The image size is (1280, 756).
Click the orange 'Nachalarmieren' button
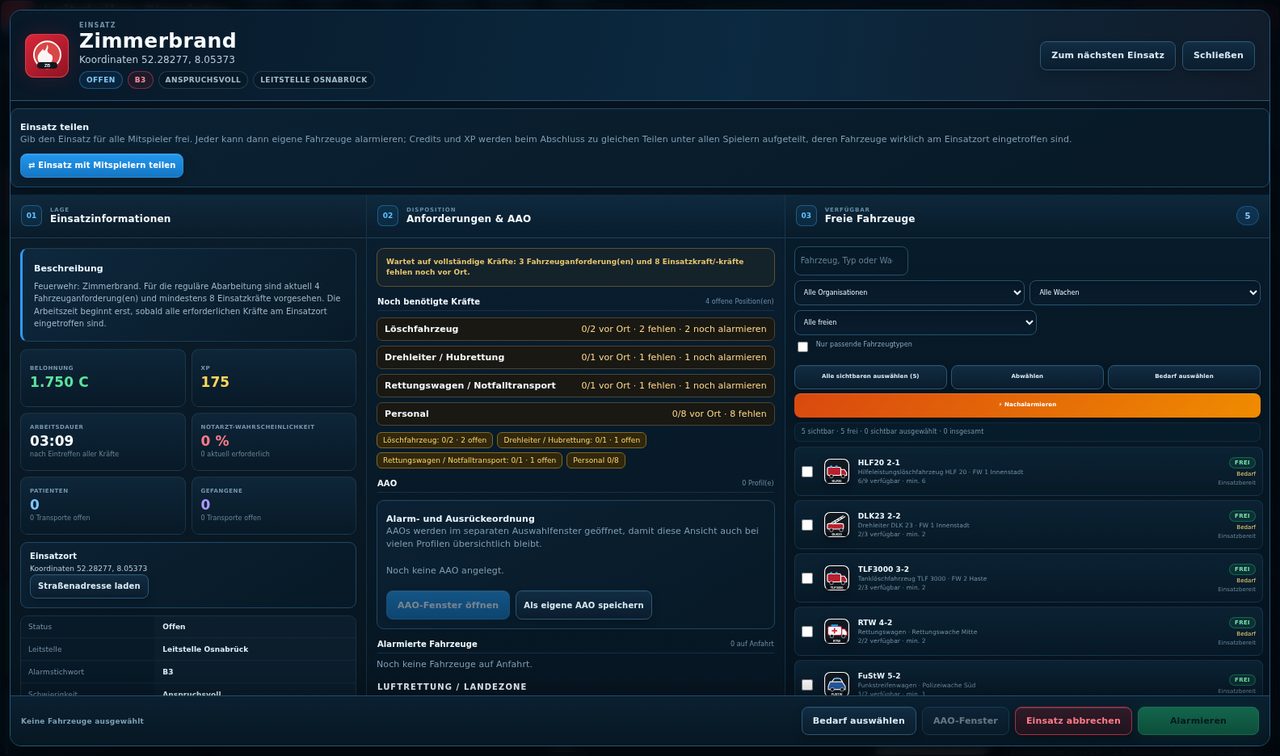tap(1027, 405)
